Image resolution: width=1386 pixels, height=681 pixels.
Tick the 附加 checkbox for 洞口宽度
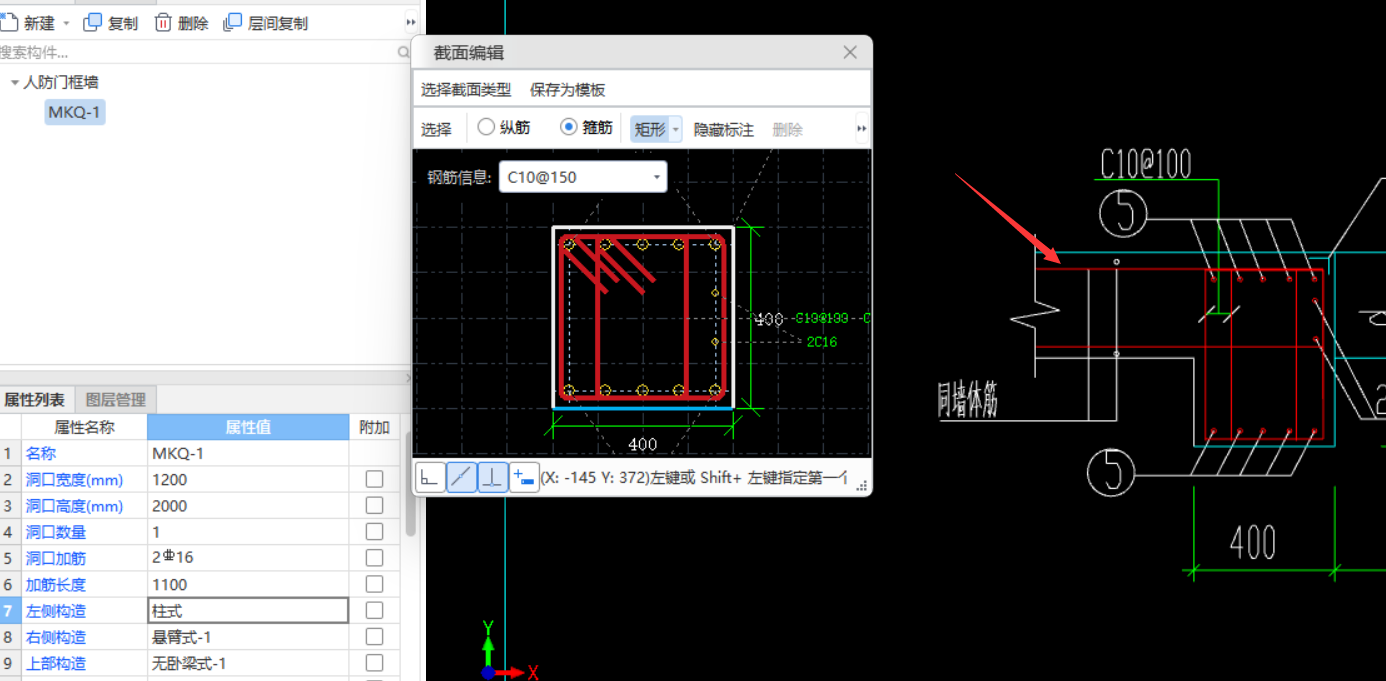pyautogui.click(x=374, y=479)
